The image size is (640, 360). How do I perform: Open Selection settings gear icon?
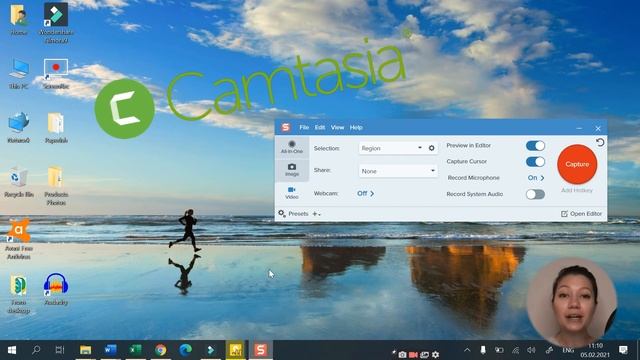[431, 148]
